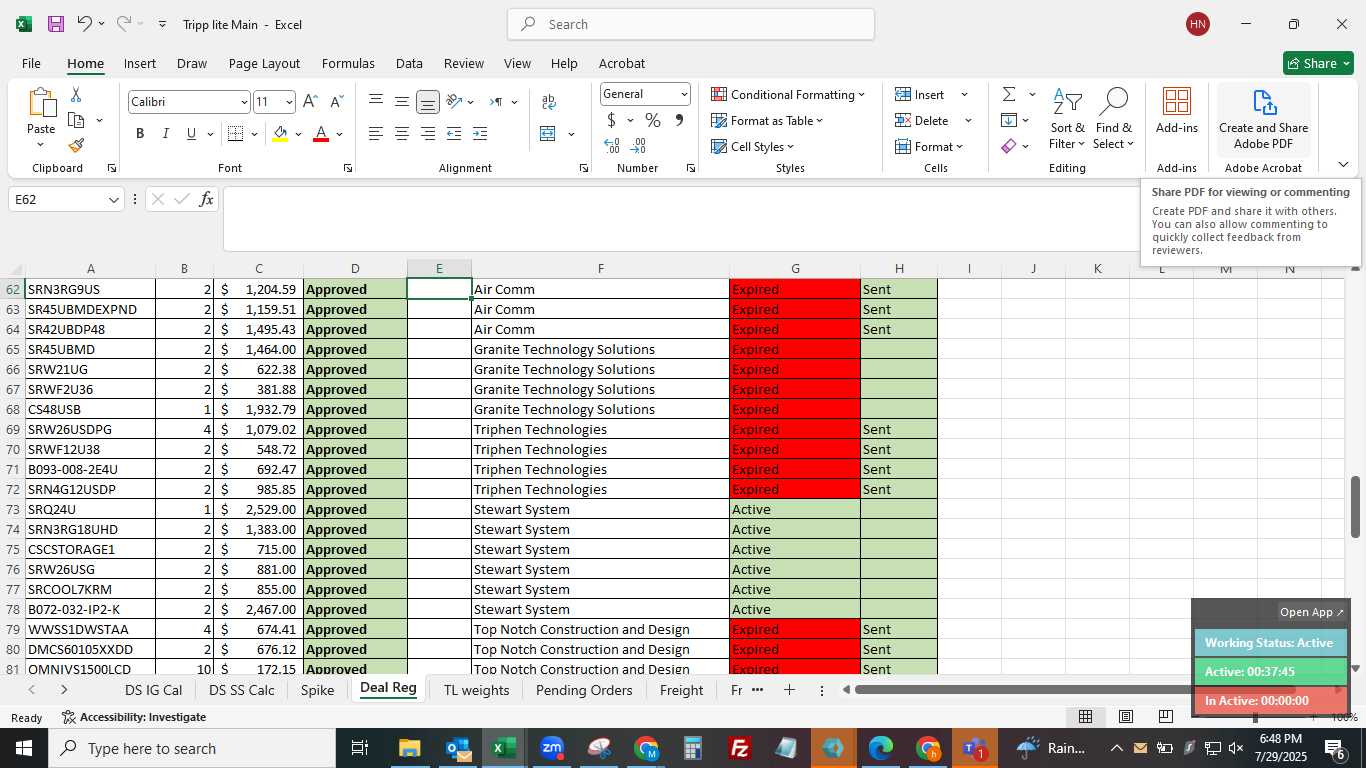Click the Decrease Font Size icon
Viewport: 1366px width, 768px height.
click(x=336, y=102)
